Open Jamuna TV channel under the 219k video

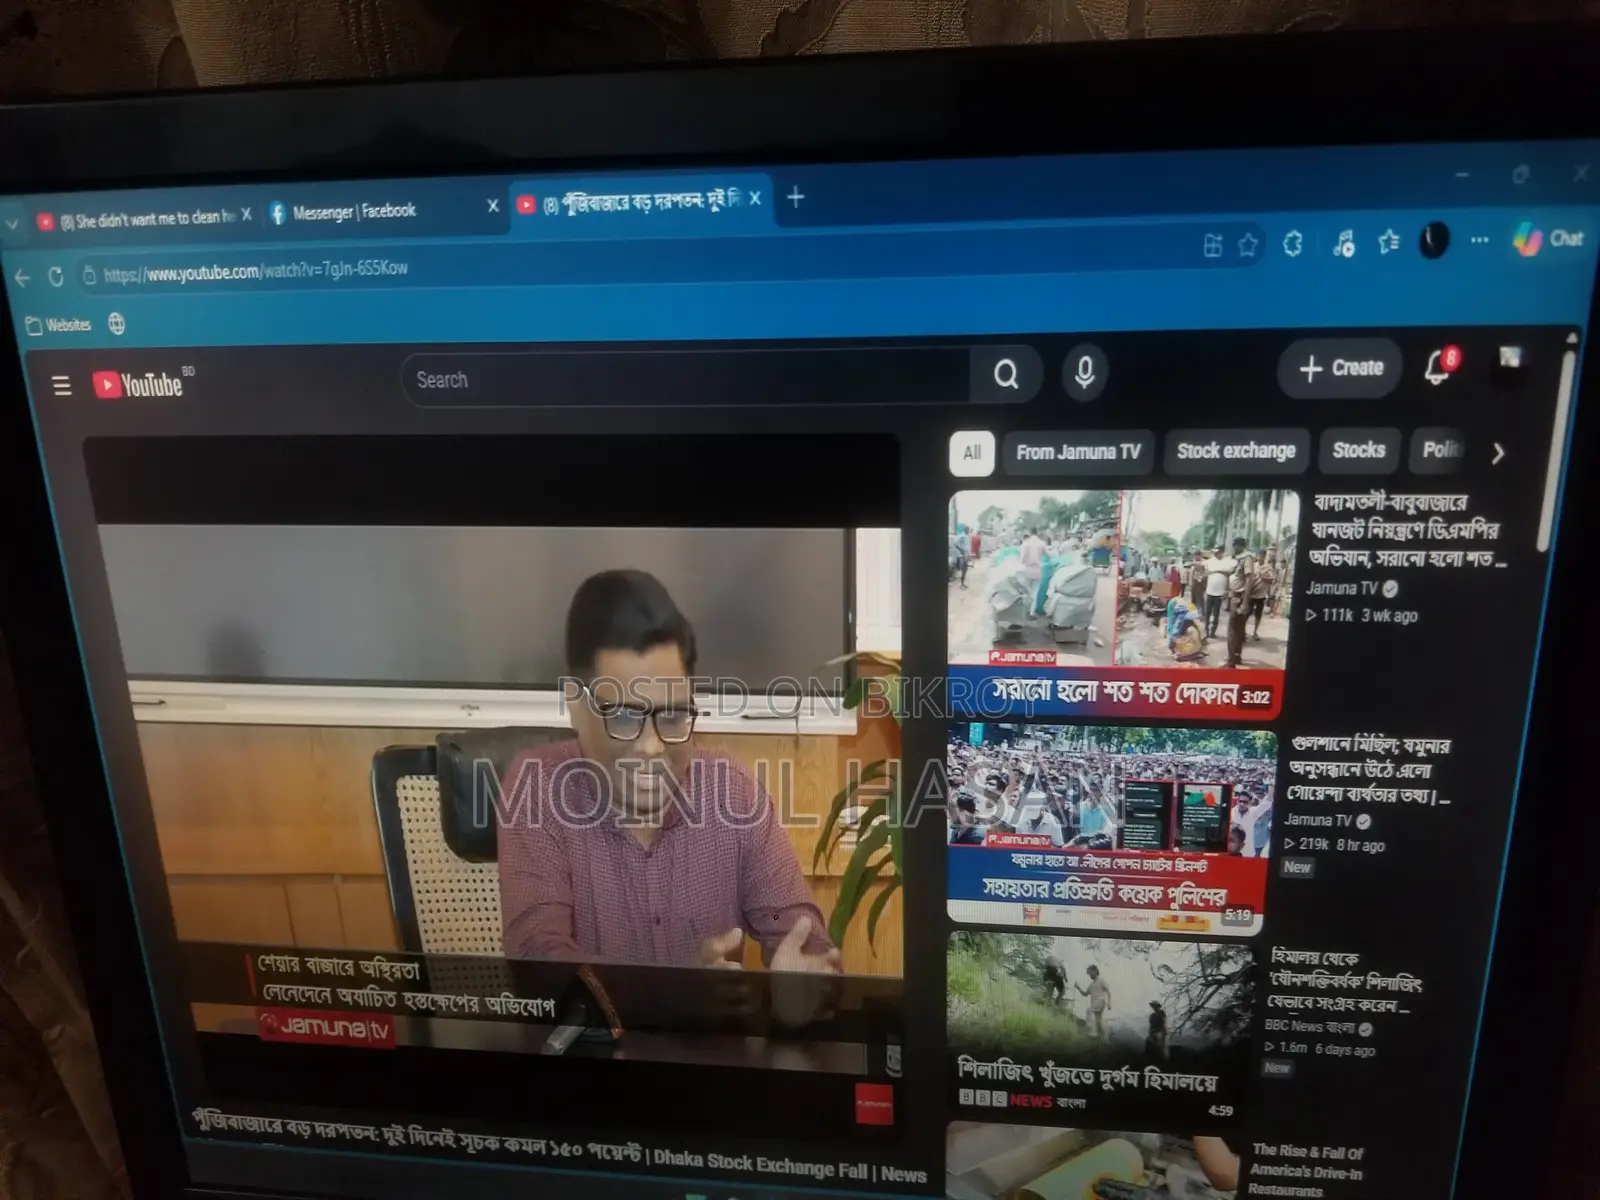pyautogui.click(x=1318, y=820)
